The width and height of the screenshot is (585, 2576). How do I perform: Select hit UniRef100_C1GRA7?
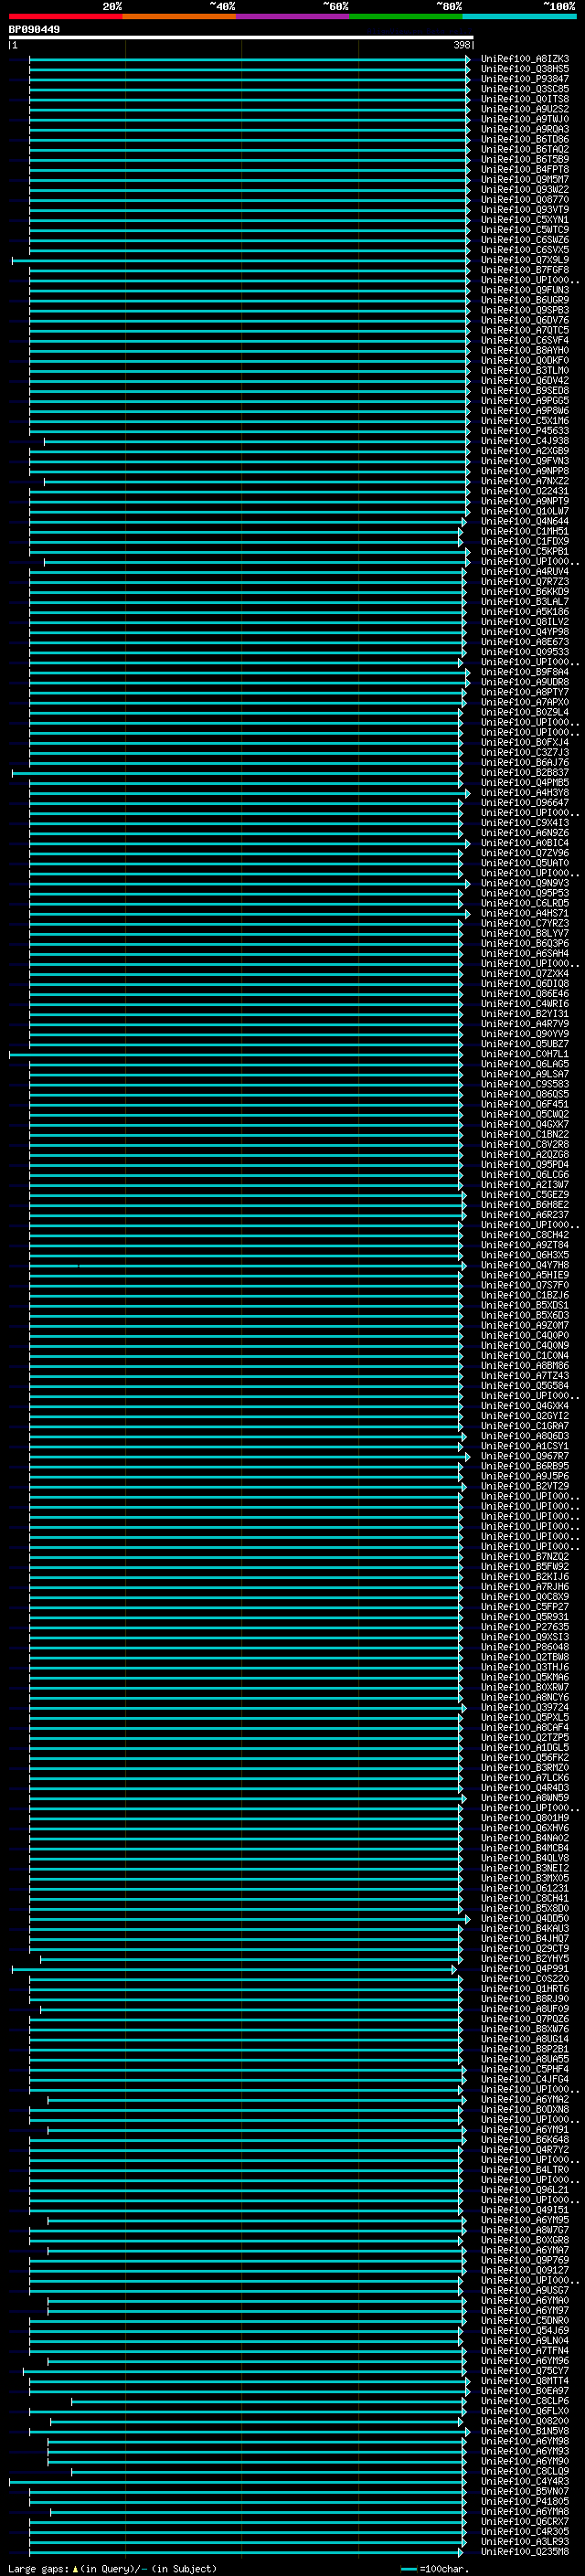click(525, 1426)
